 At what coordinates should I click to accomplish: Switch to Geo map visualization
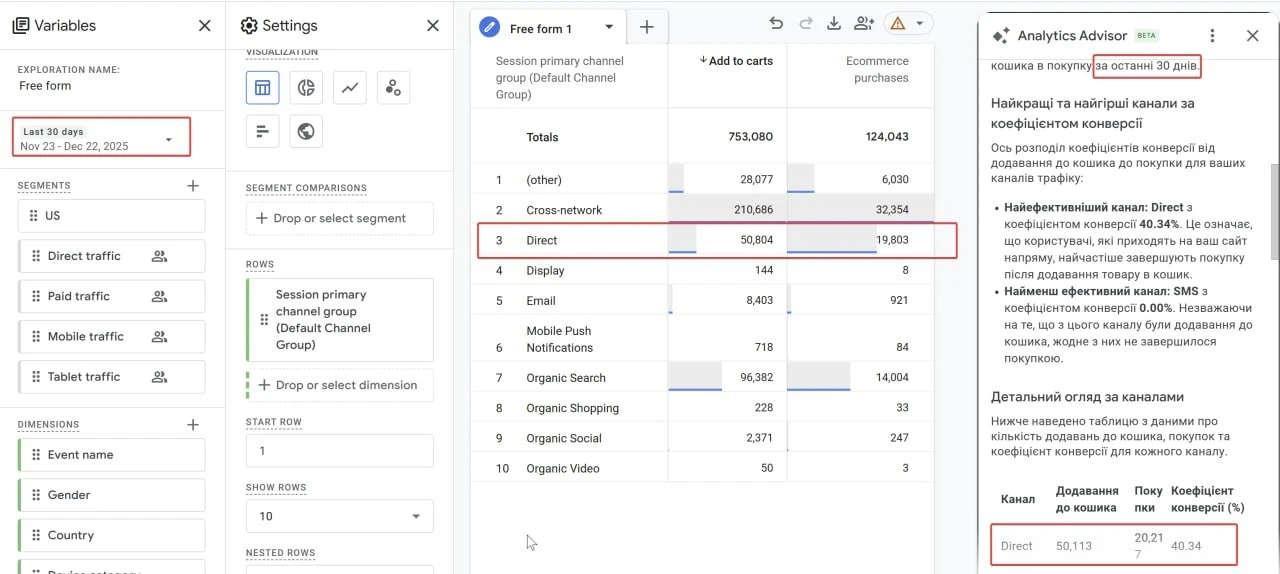point(306,131)
